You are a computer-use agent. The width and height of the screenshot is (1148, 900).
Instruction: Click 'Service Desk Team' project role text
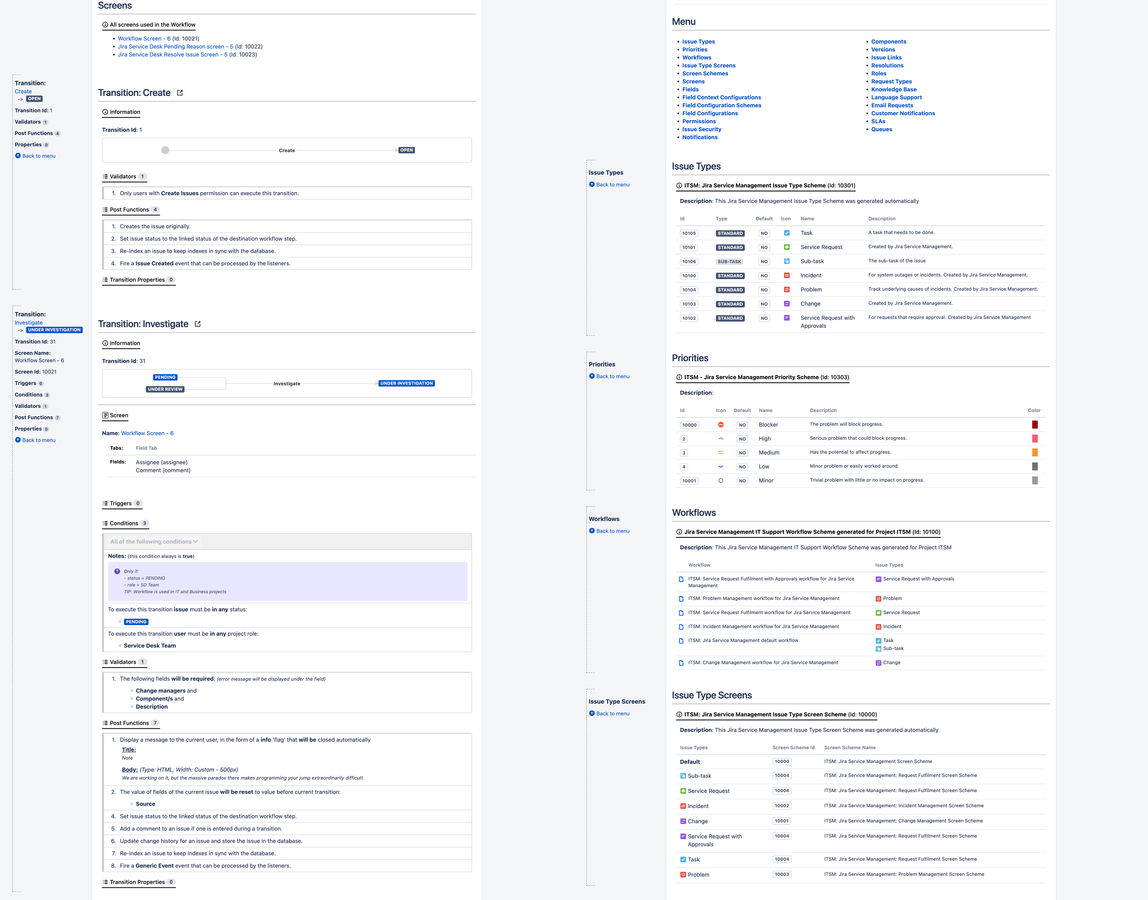click(x=150, y=646)
